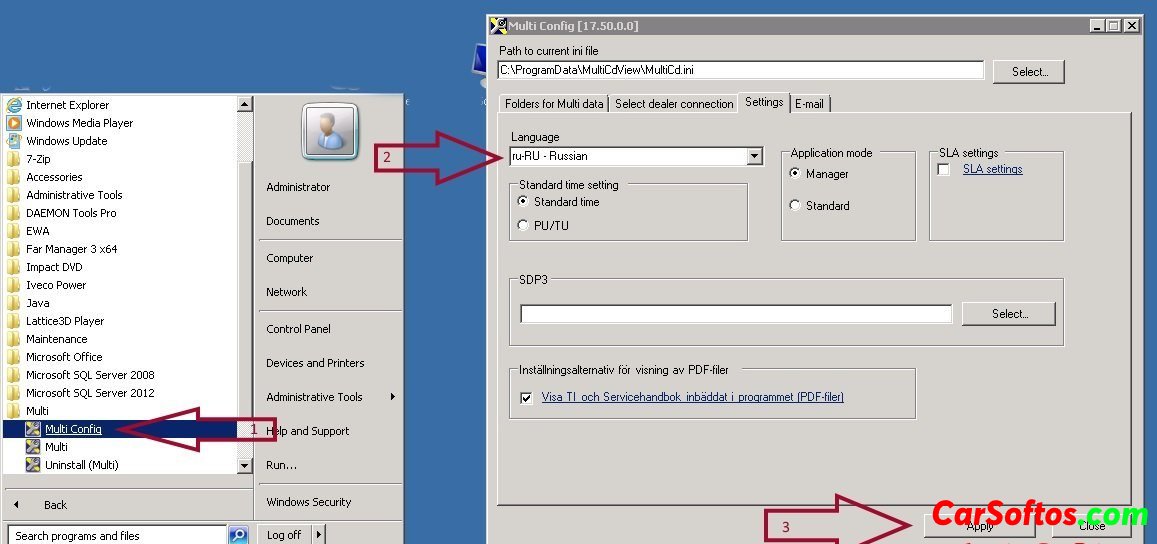Screen dimensions: 1157x544
Task: Uncheck the Visa TI och Servicehandbok checkbox
Action: [526, 397]
